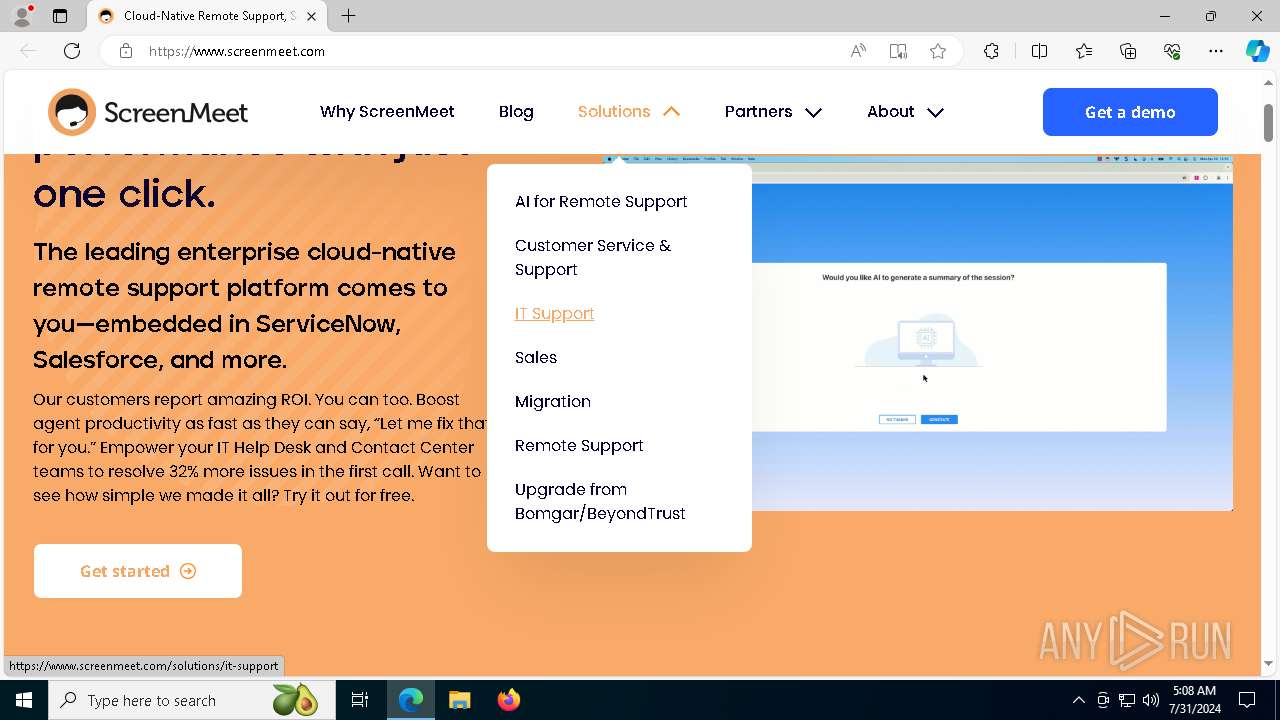Open IT Support solution page
1280x720 pixels.
pyautogui.click(x=554, y=313)
